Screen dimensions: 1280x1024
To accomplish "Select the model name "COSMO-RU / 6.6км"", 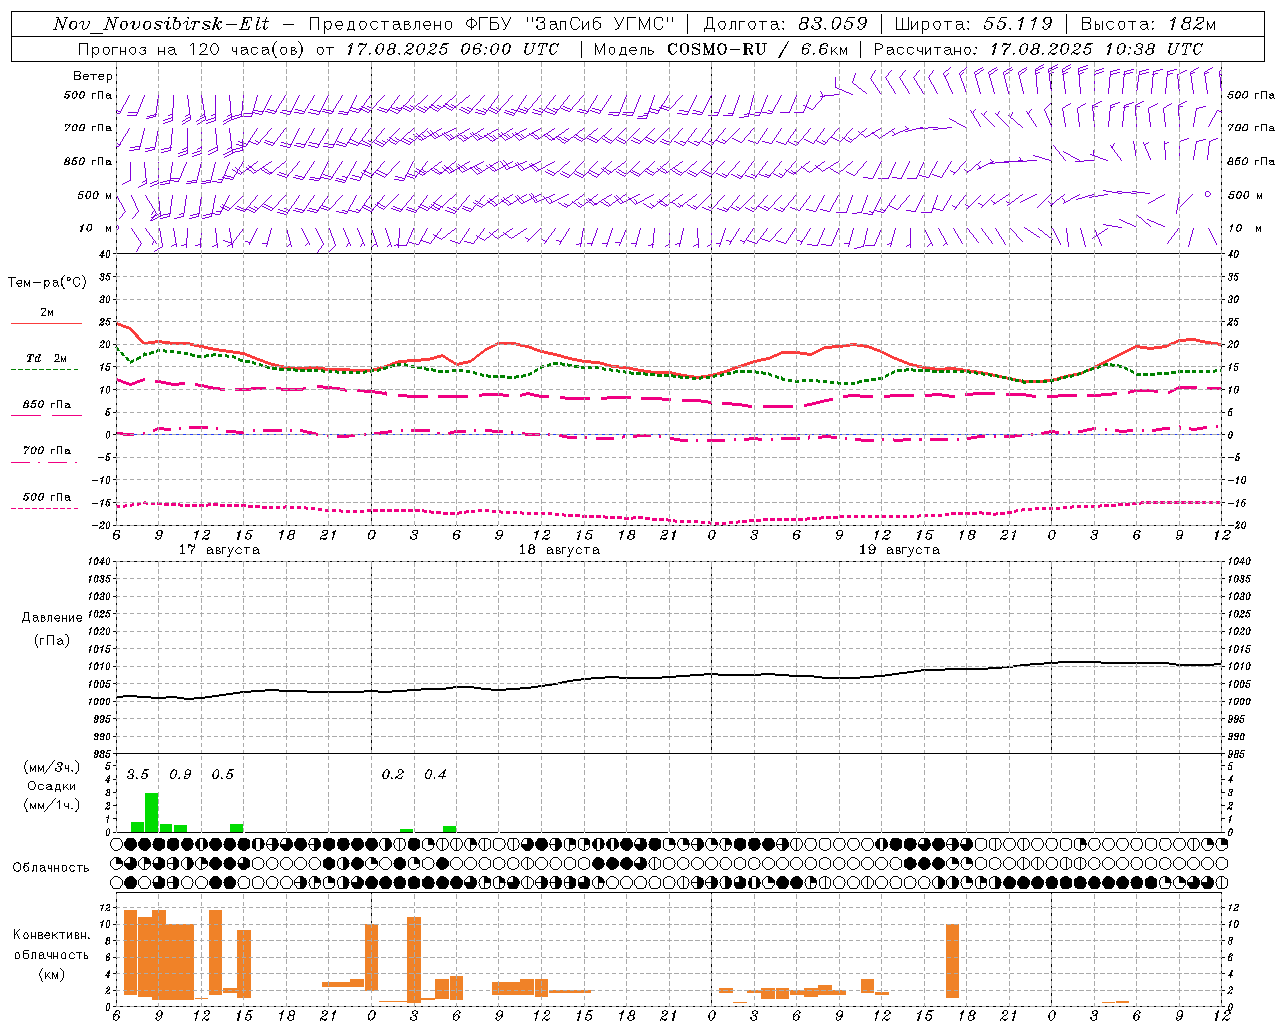I will [758, 49].
